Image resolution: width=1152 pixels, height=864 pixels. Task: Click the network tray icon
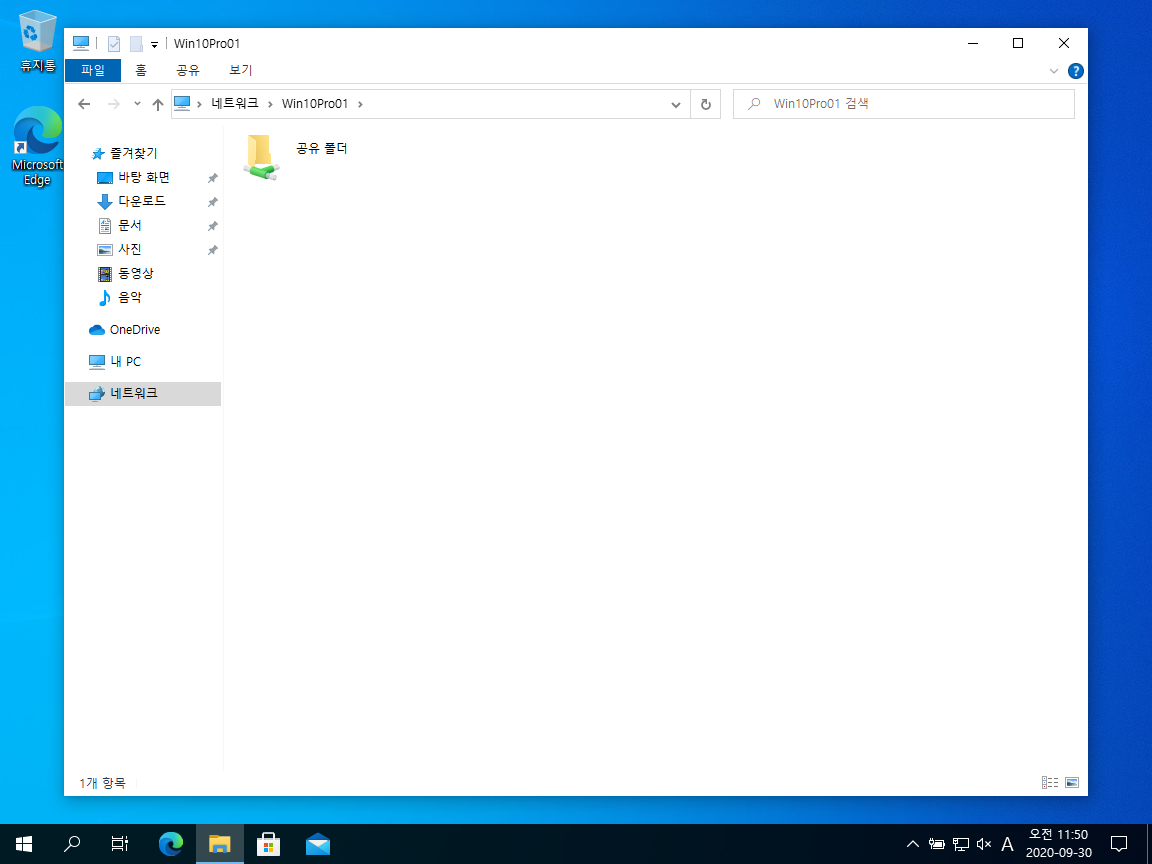coord(960,844)
